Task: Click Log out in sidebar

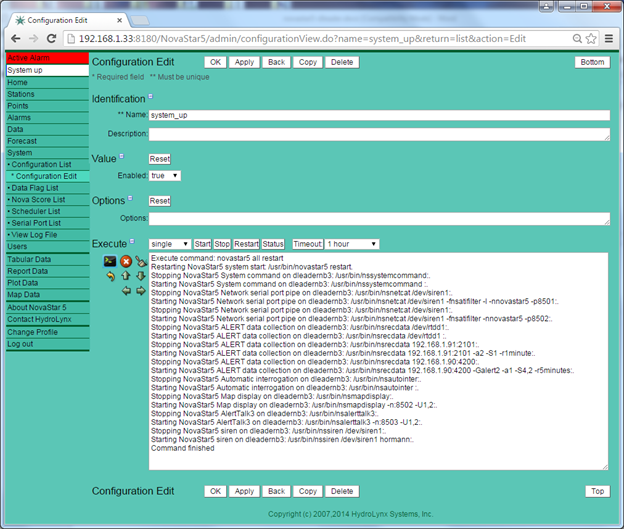Action: (47, 344)
